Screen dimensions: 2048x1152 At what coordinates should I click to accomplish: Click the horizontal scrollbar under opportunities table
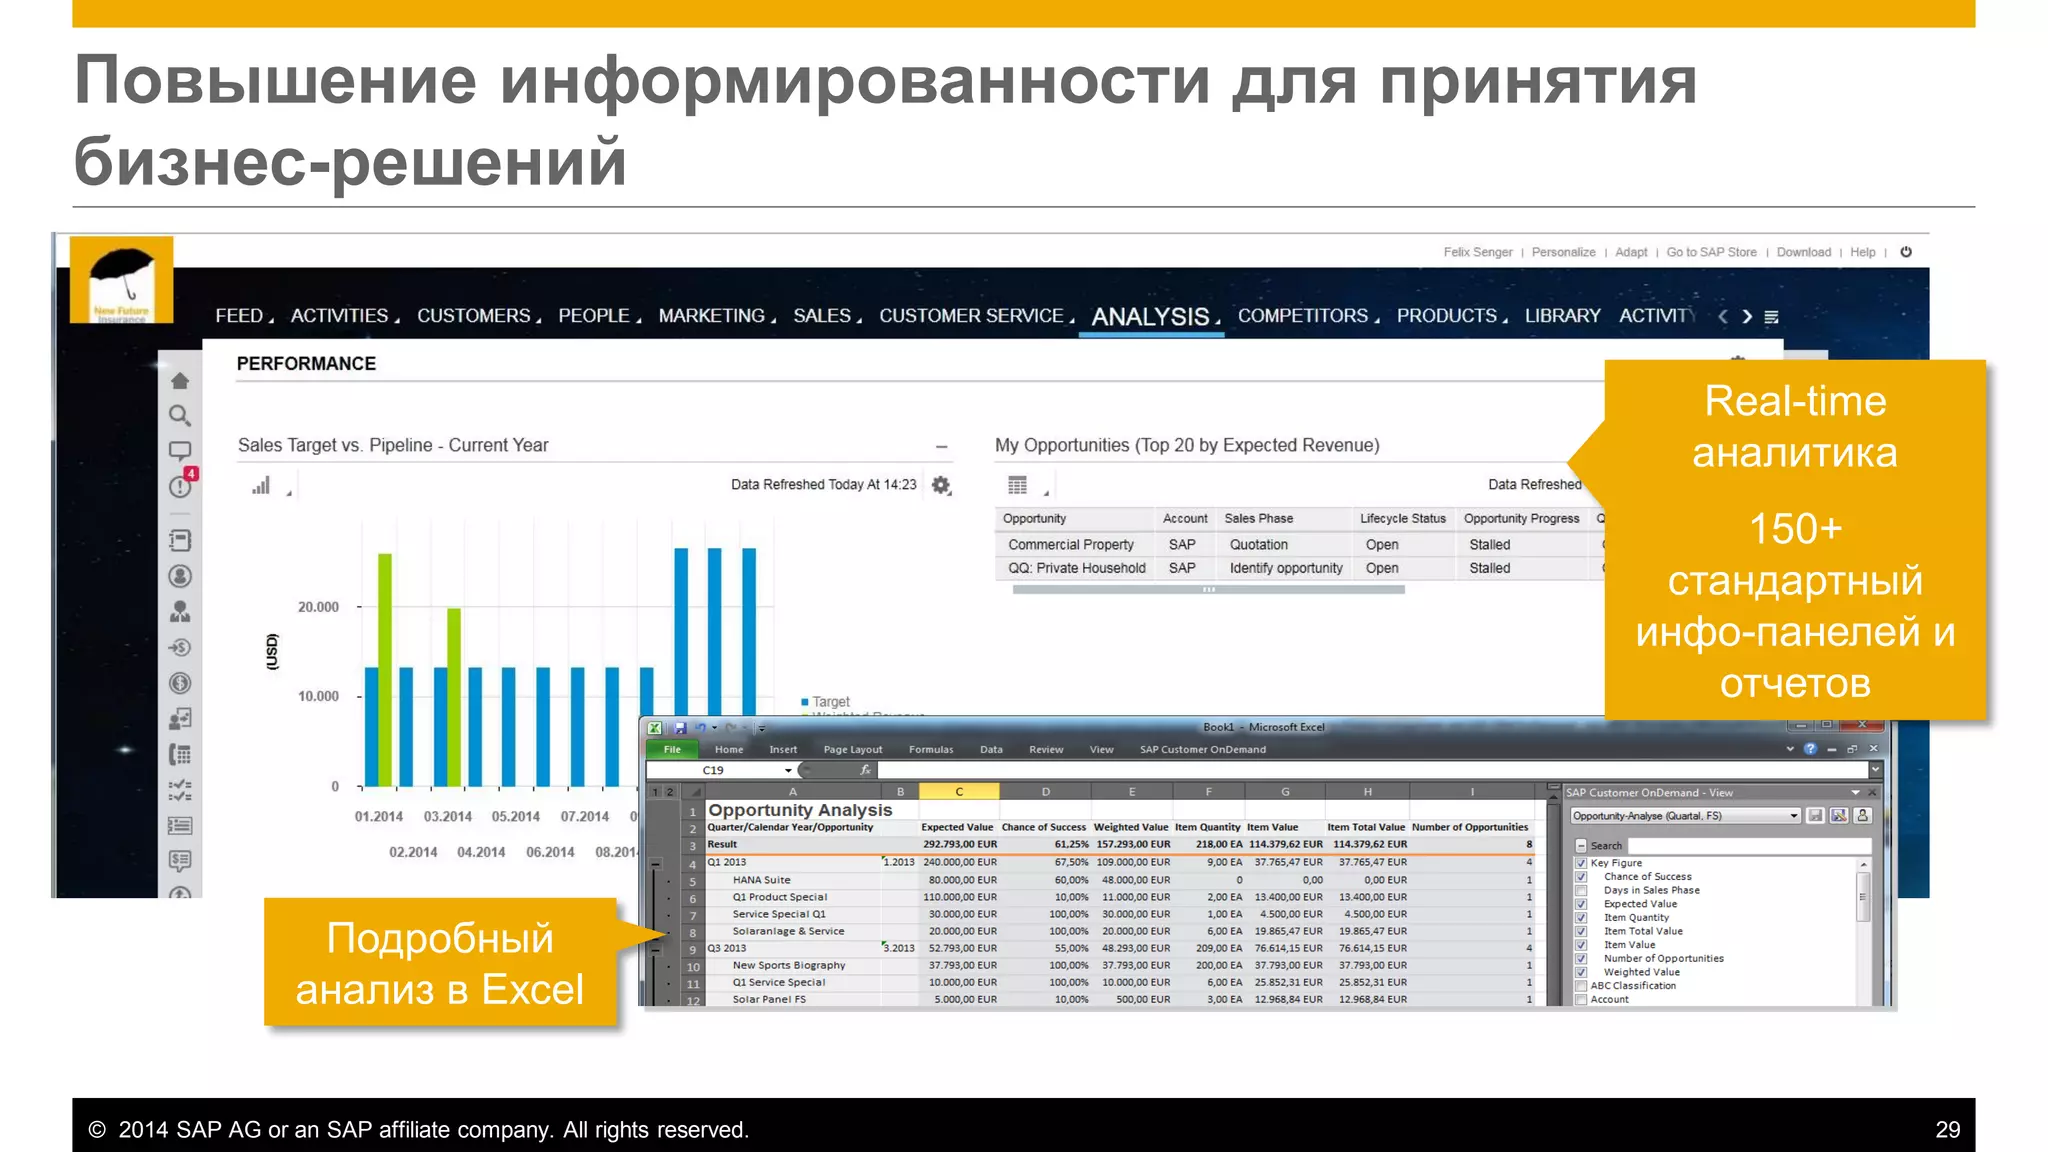click(x=1208, y=590)
